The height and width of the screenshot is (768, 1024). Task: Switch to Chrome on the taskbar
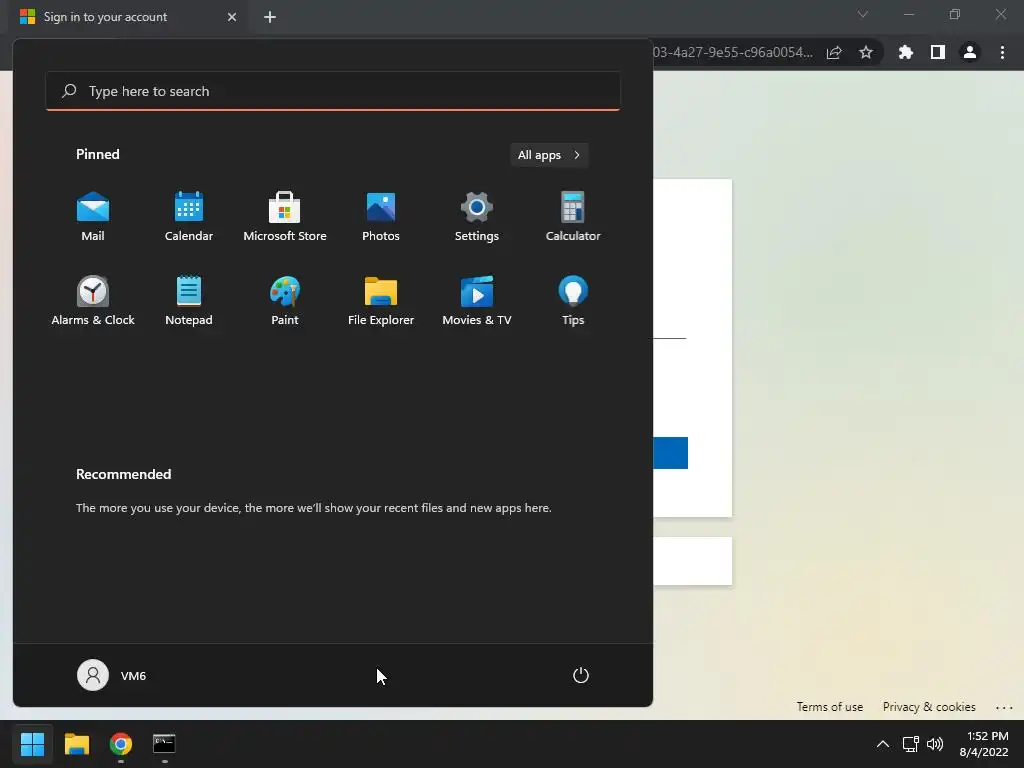point(121,744)
